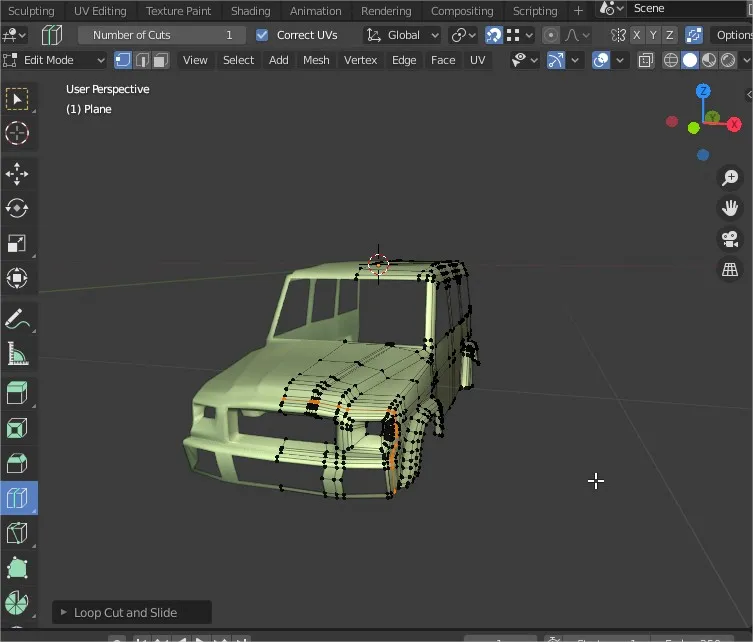Open Global transform orientation dropdown
This screenshot has height=642, width=753.
[x=402, y=35]
